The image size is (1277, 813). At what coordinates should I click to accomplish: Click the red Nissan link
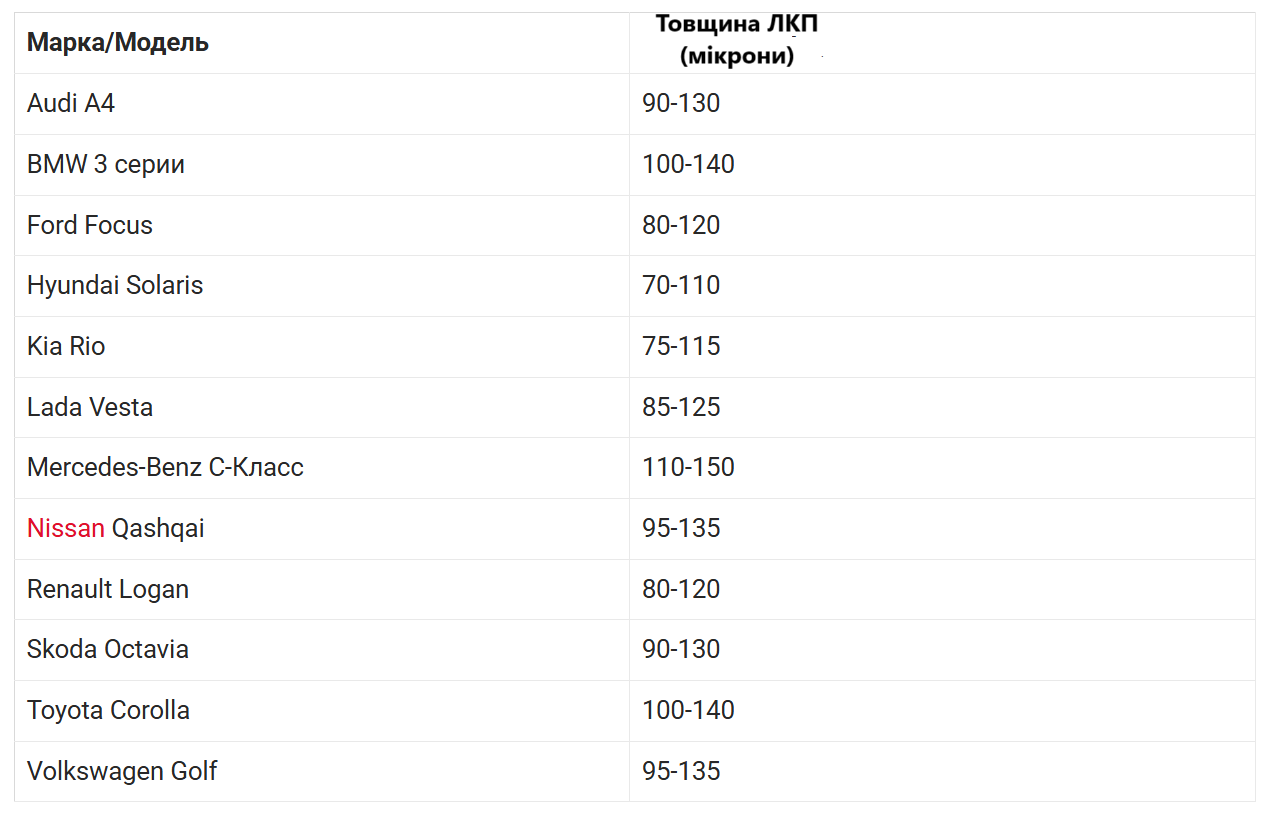click(x=65, y=528)
